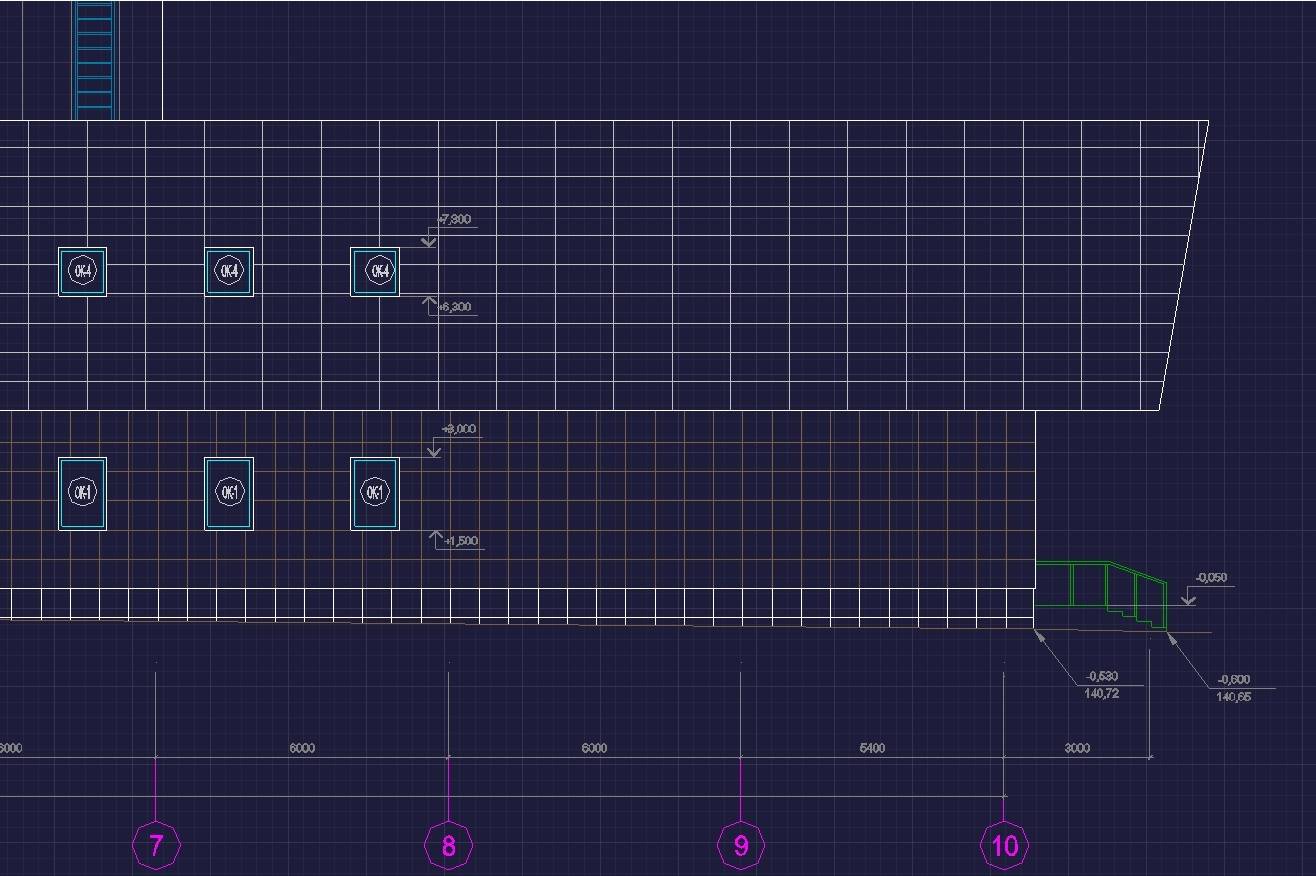Click the 140,72 ground level label

(x=1101, y=693)
